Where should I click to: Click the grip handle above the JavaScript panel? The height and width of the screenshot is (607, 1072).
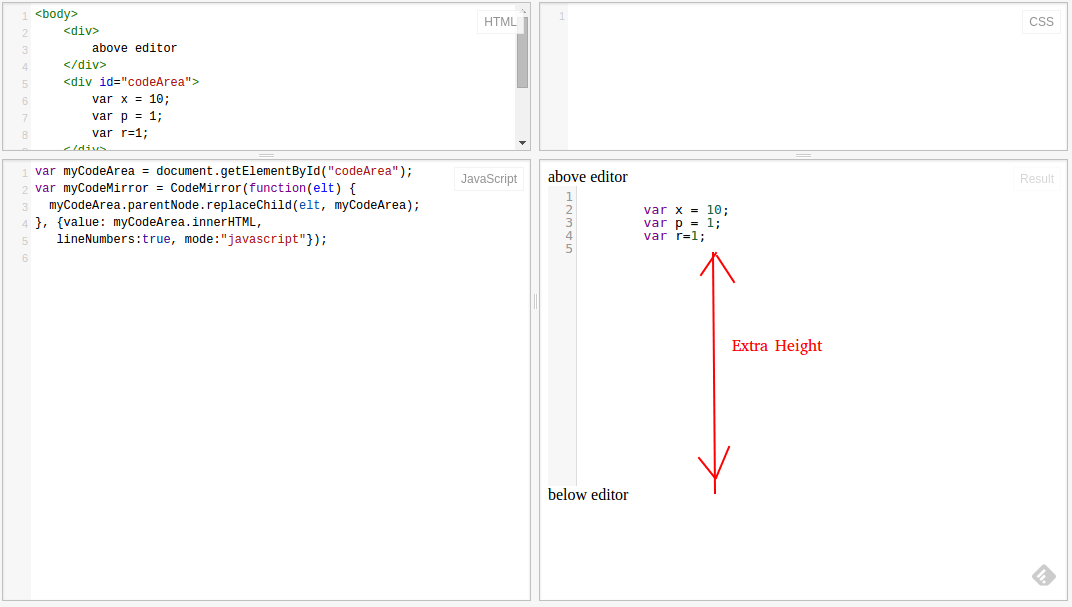coord(266,156)
